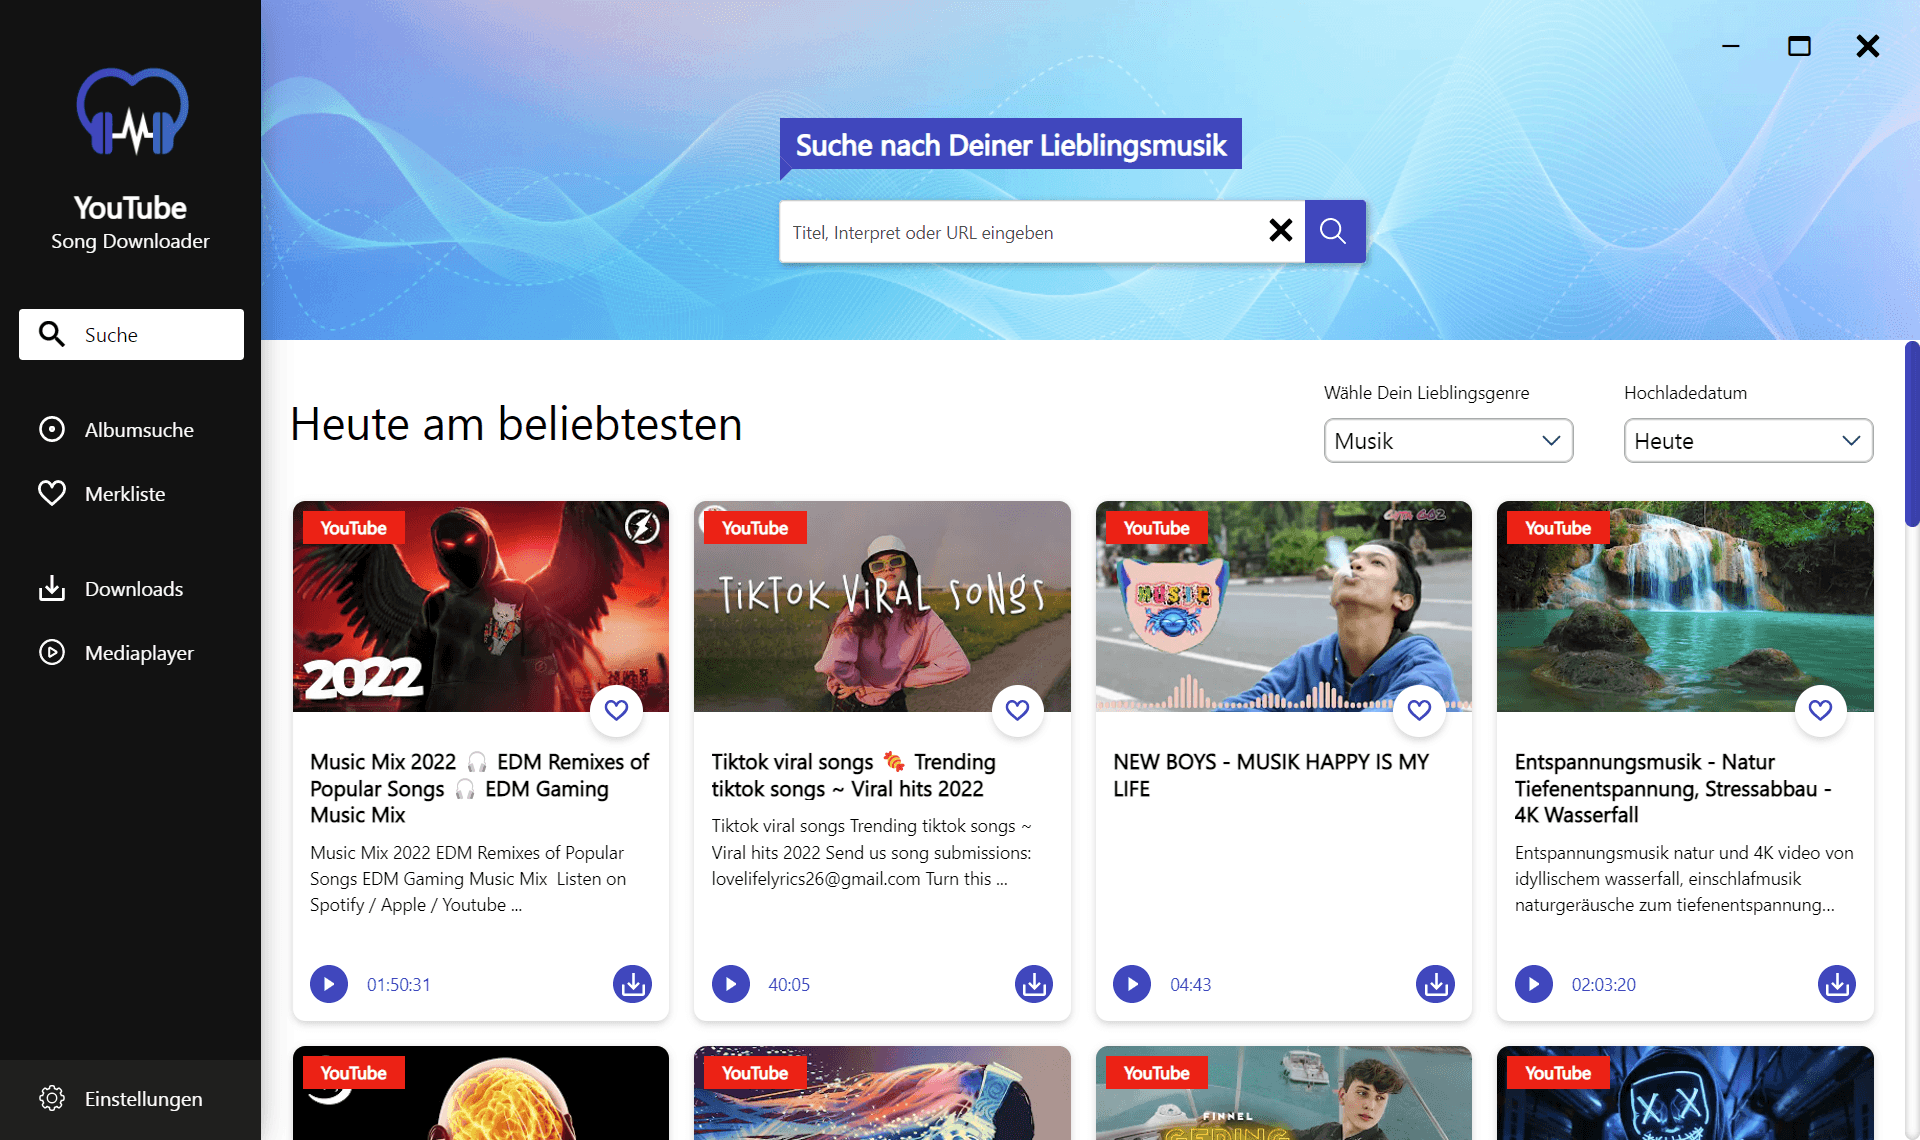The height and width of the screenshot is (1140, 1920).
Task: Click the TikTok Viral Songs thumbnail
Action: (x=882, y=606)
